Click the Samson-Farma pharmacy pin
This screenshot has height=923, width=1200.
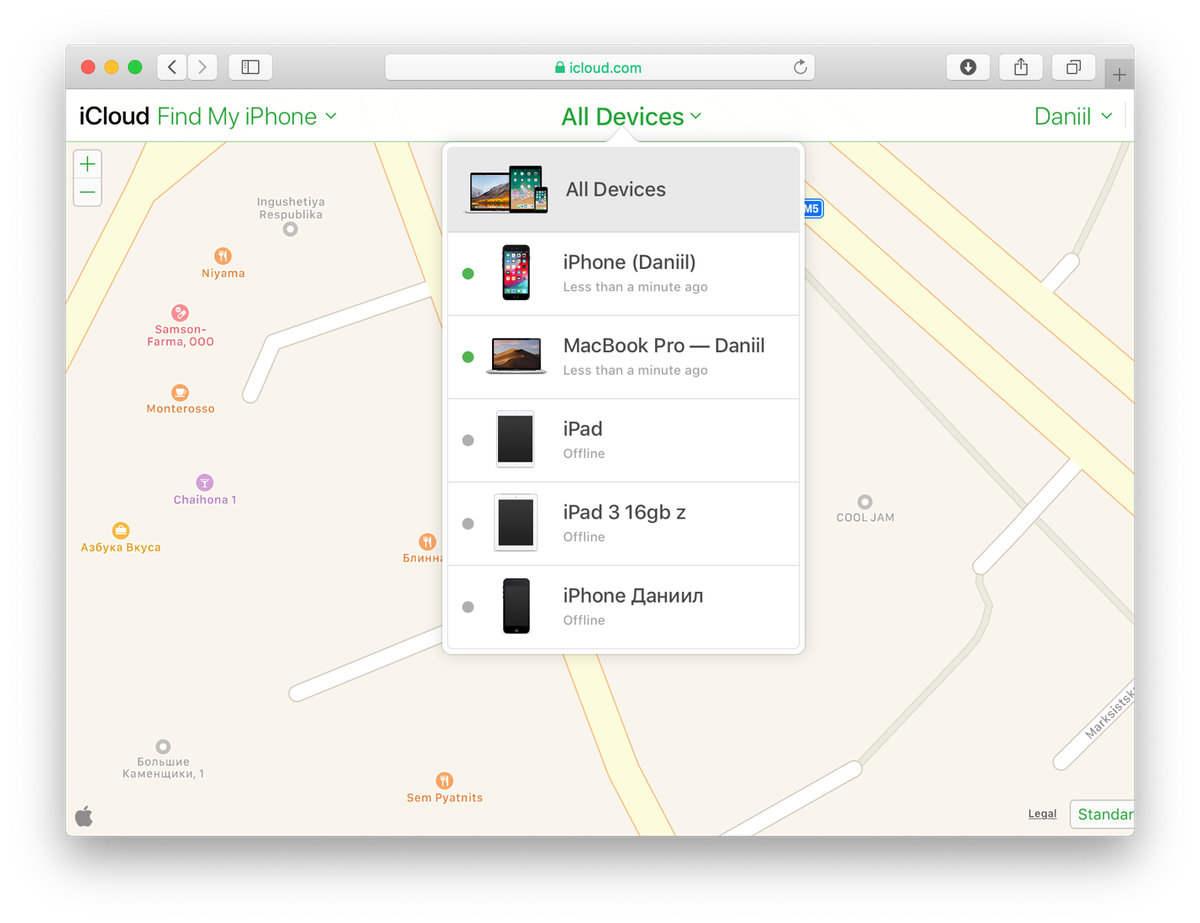click(x=180, y=313)
